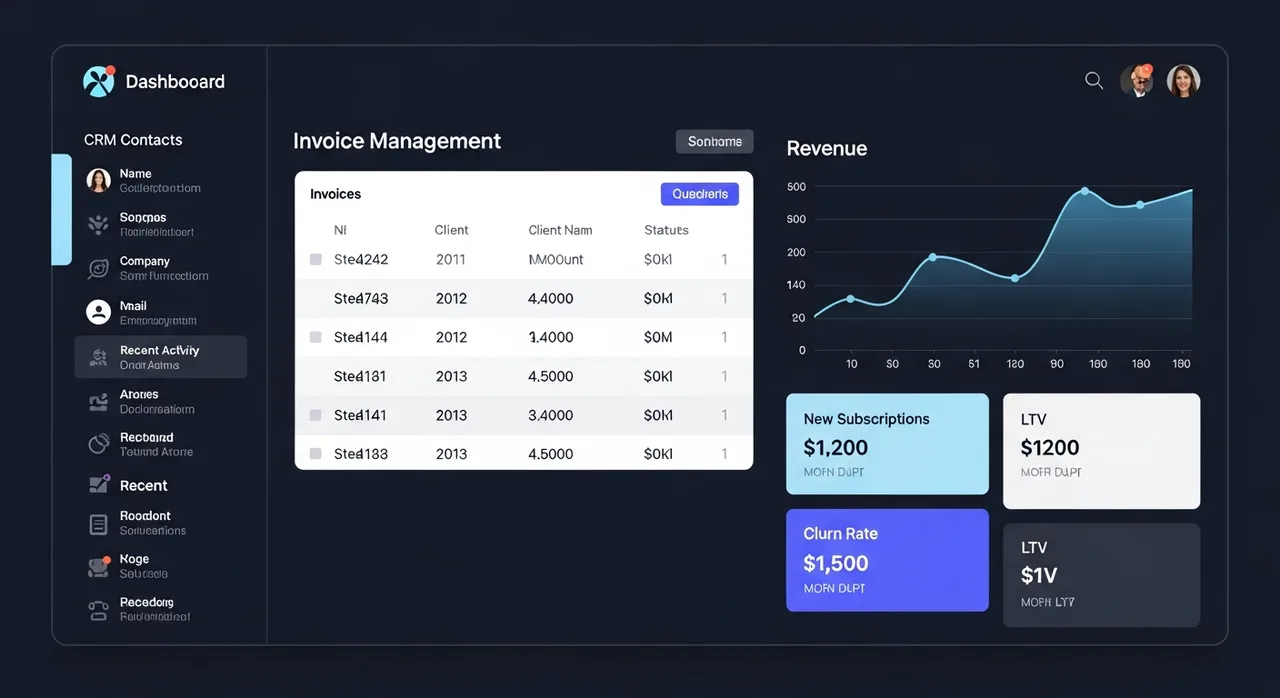The height and width of the screenshot is (698, 1280).
Task: Tick checkbox for invoice Ste4242
Action: [315, 259]
